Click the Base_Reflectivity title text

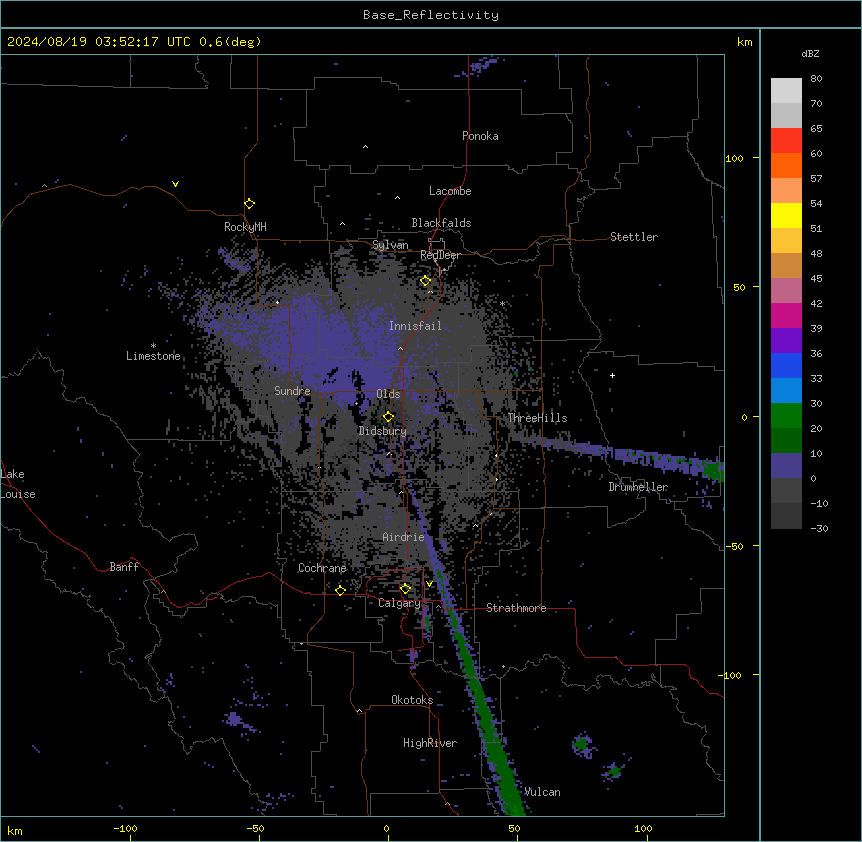point(431,15)
